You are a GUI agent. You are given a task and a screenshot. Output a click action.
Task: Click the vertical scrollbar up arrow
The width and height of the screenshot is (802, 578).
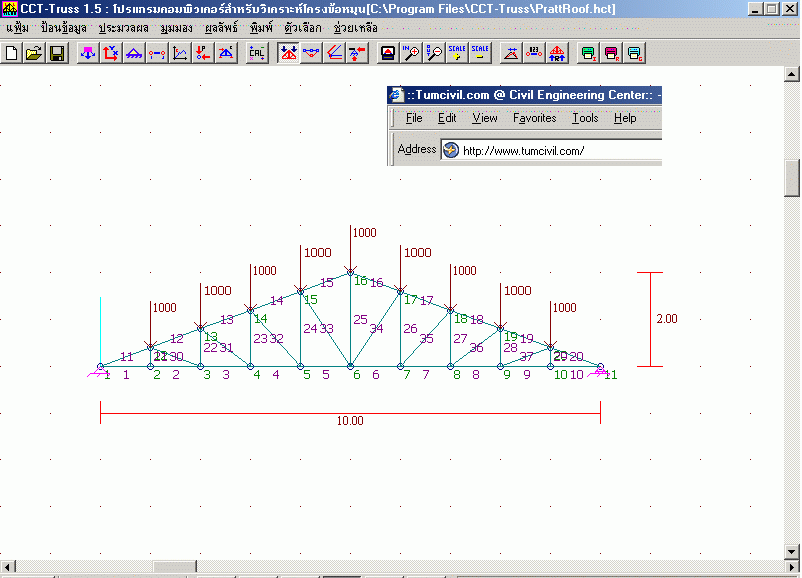click(791, 74)
